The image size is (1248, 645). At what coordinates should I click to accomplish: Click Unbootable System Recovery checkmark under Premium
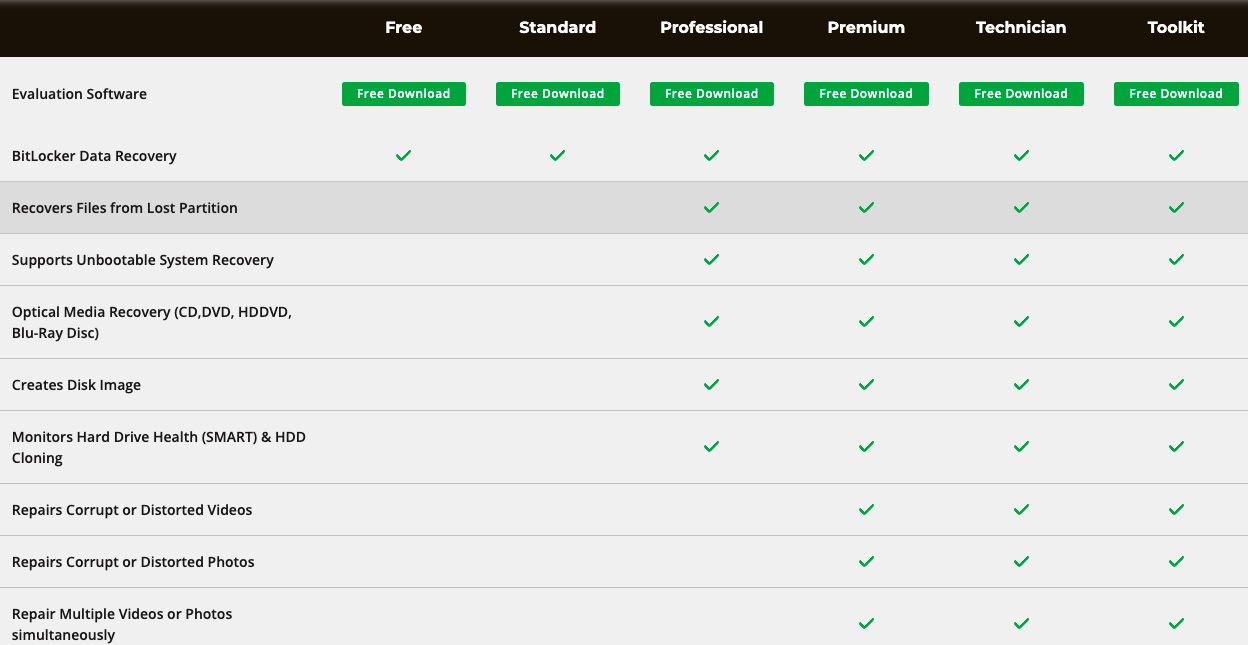(866, 260)
